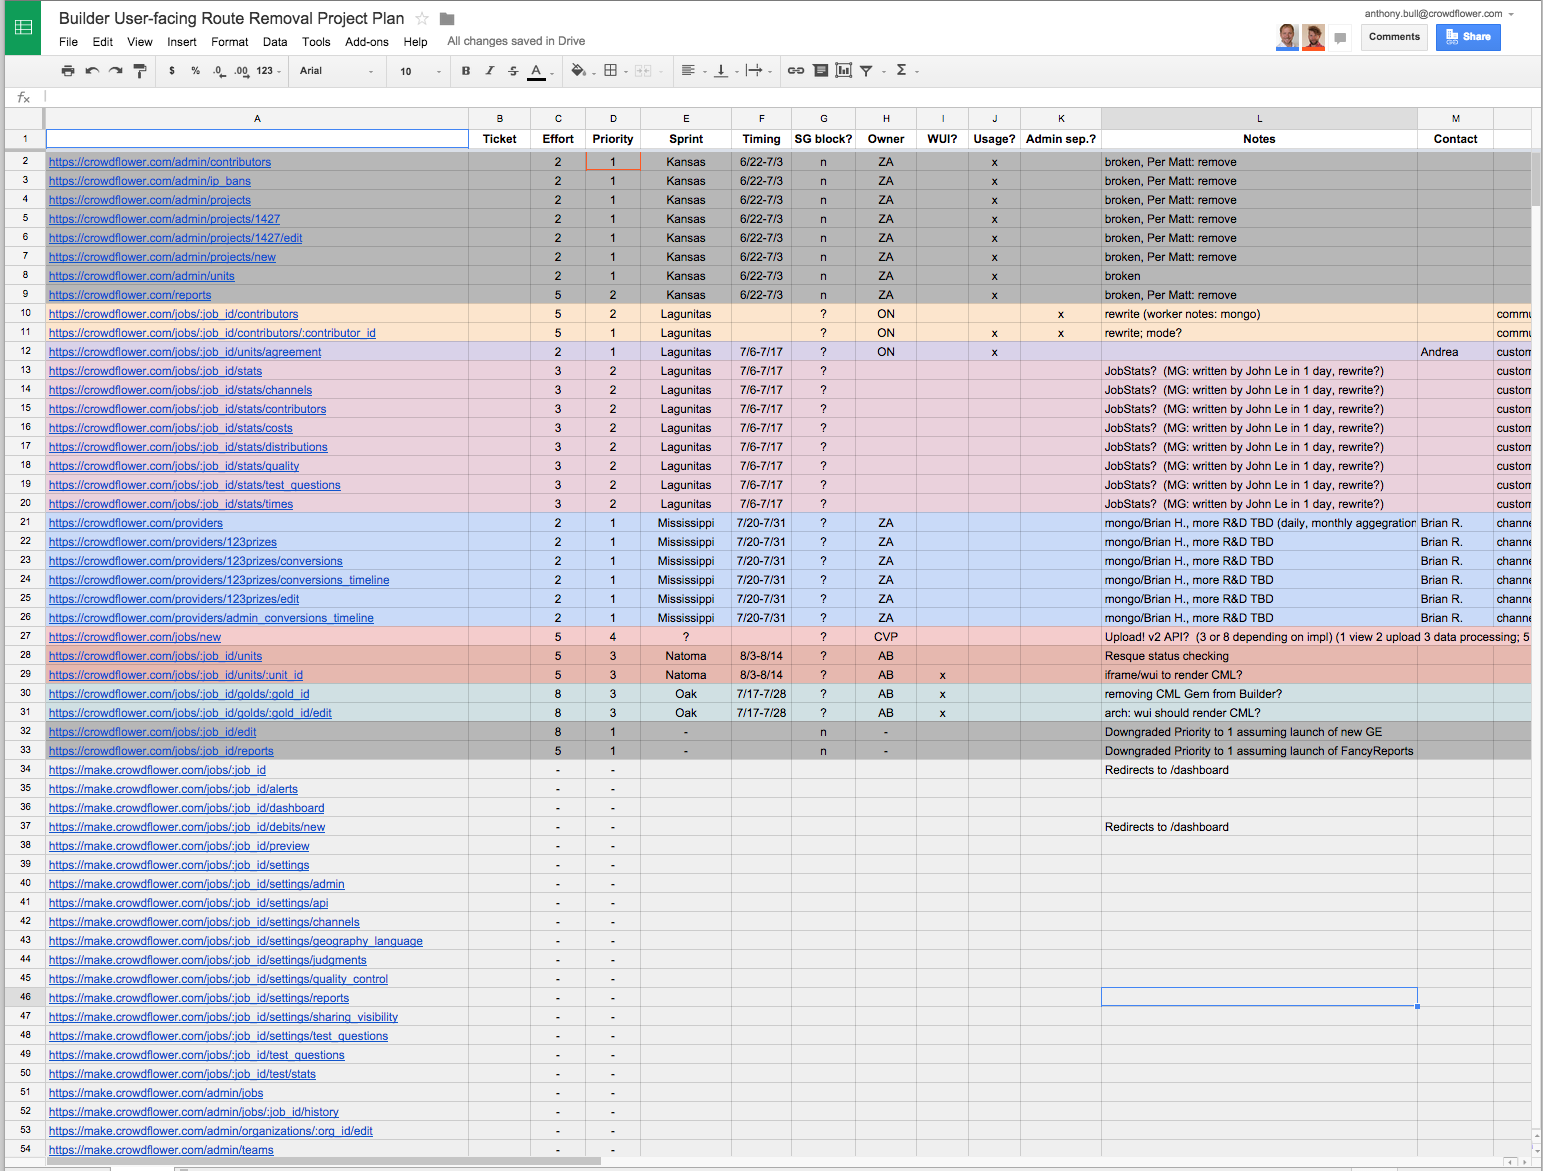Open the File menu
The width and height of the screenshot is (1543, 1171).
pos(68,42)
